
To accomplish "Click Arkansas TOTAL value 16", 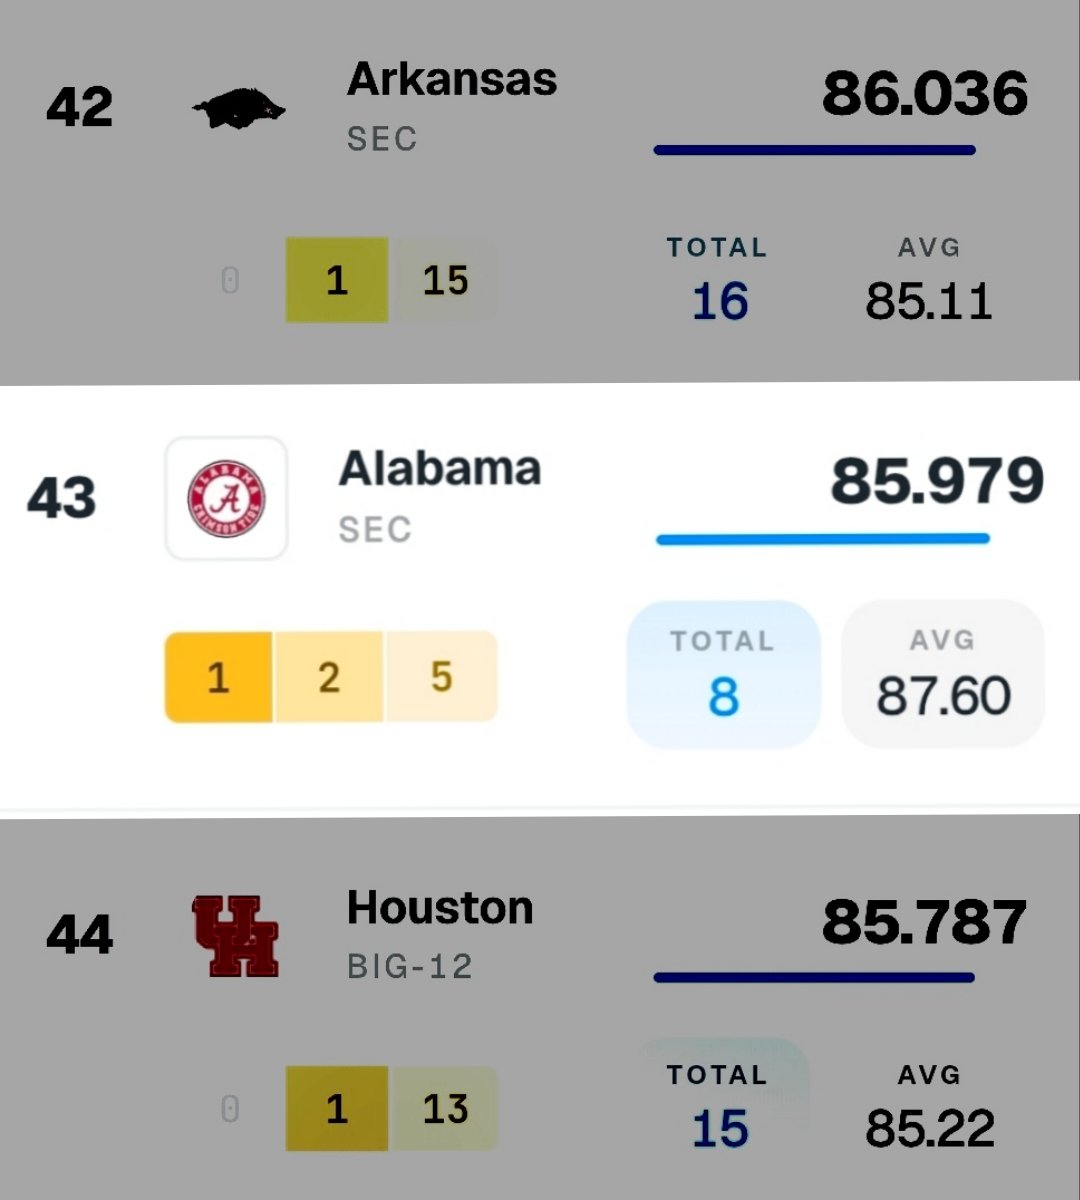I will pyautogui.click(x=720, y=302).
